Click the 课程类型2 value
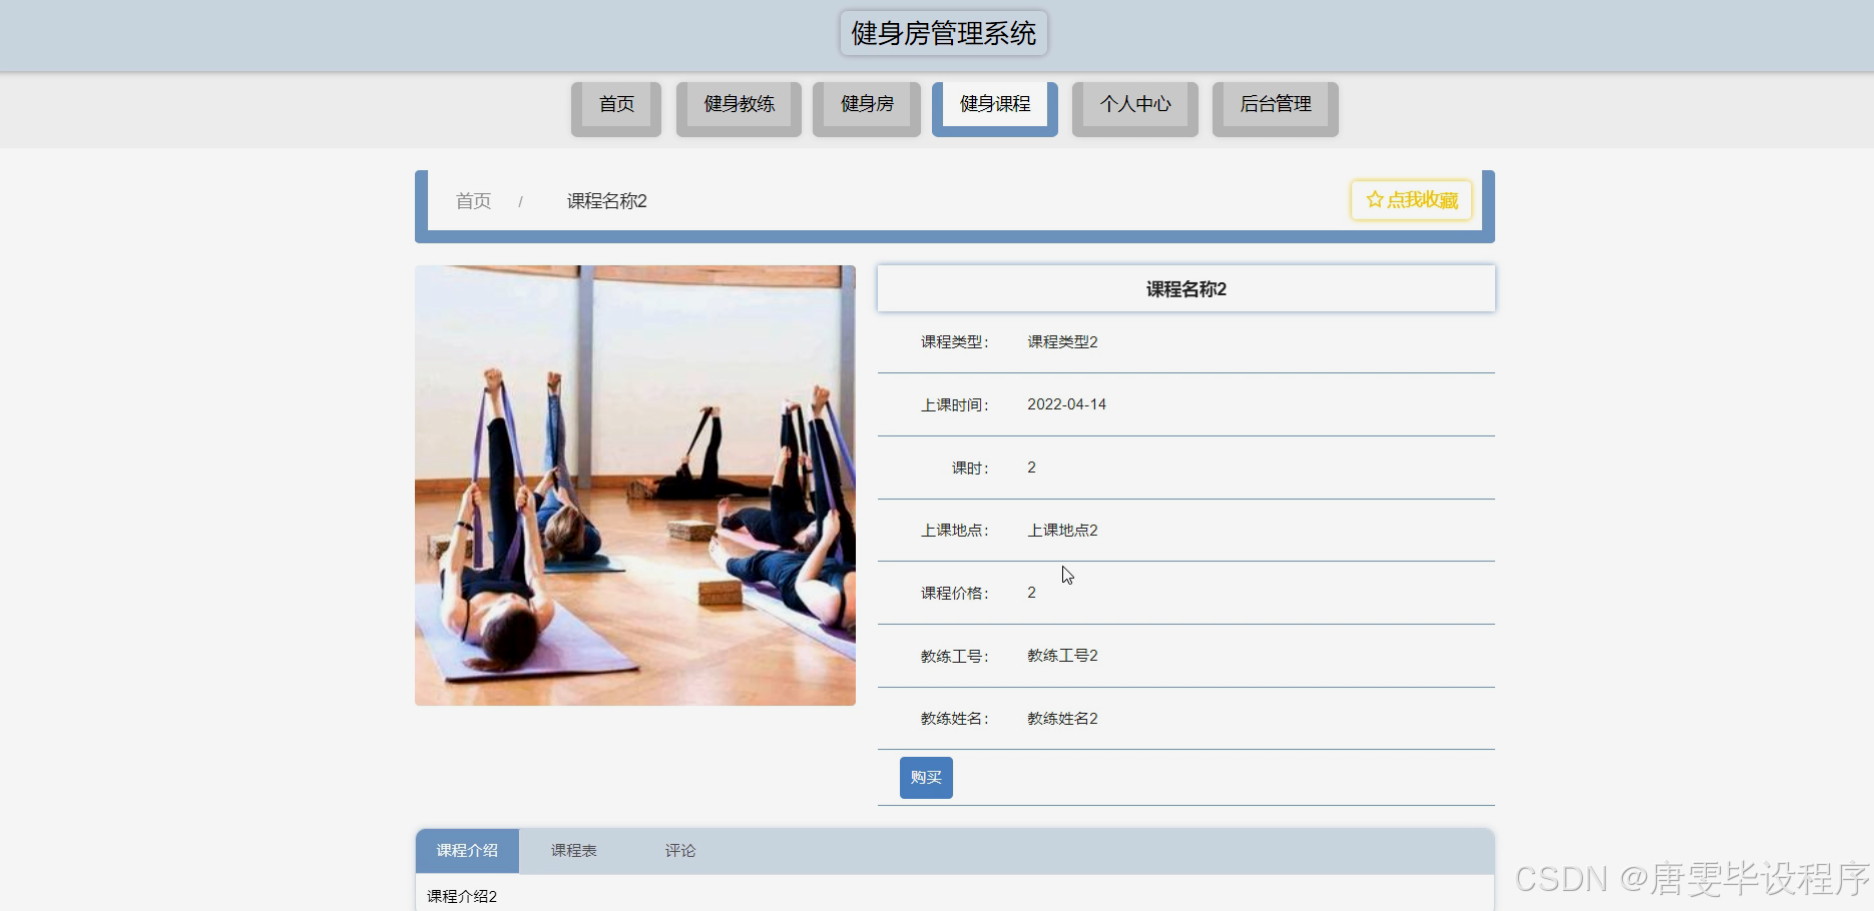Viewport: 1874px width, 911px height. [1062, 342]
